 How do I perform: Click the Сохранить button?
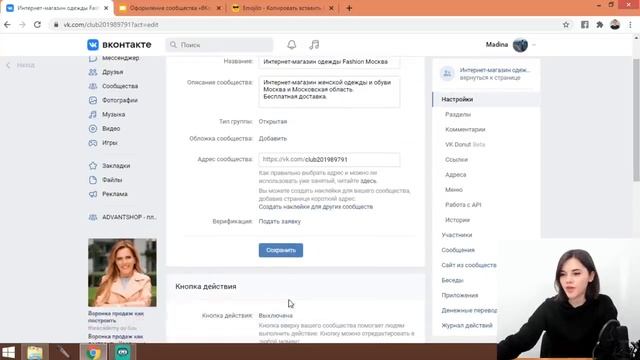coord(281,250)
